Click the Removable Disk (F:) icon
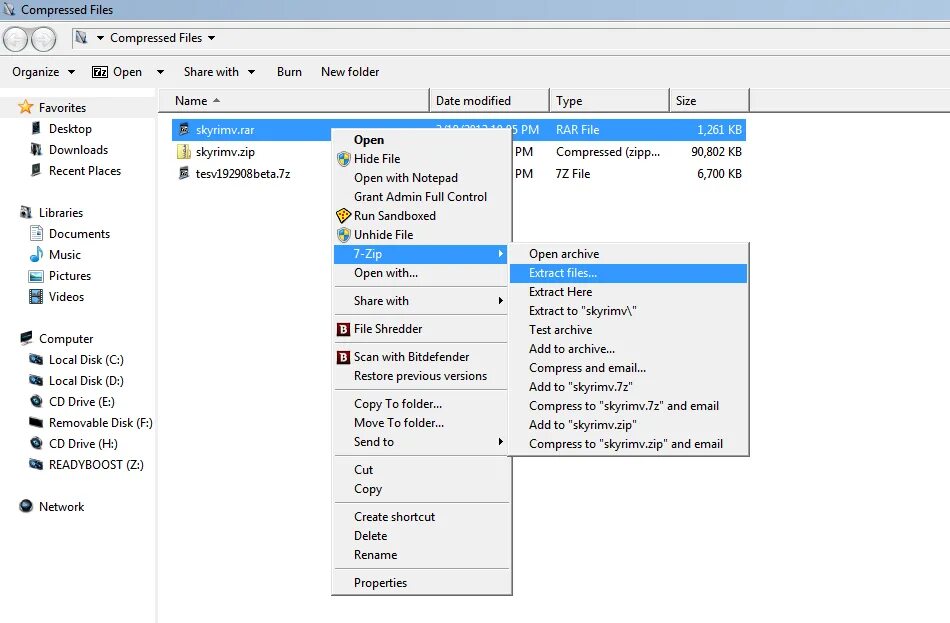950x623 pixels. coord(36,422)
